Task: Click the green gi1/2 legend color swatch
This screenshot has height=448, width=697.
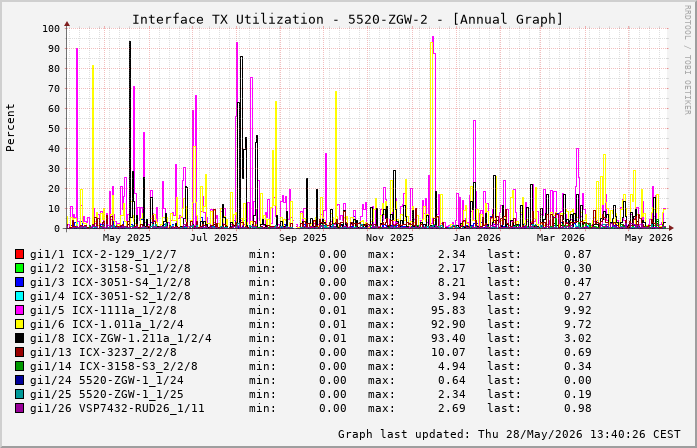Action: 20,268
